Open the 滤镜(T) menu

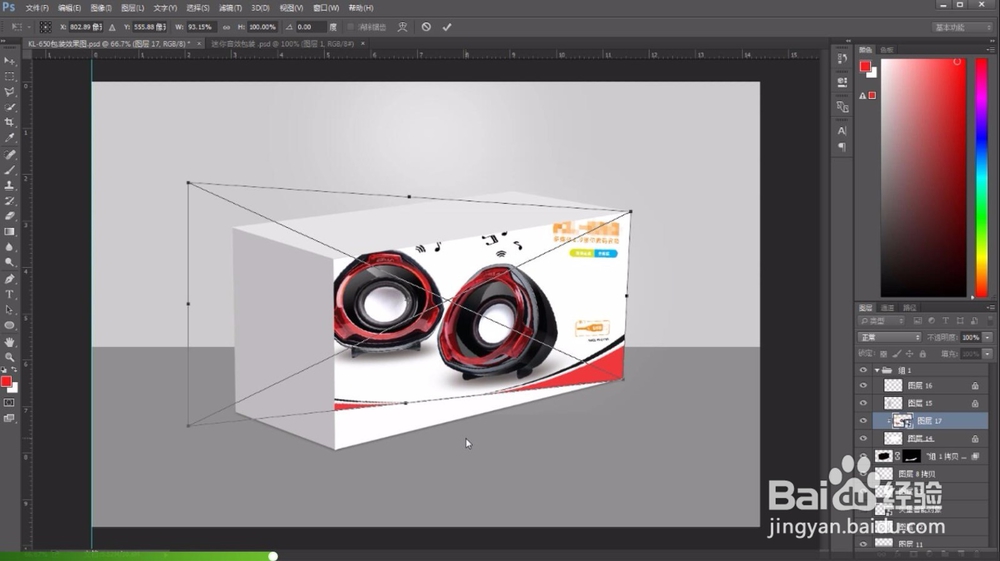click(230, 8)
